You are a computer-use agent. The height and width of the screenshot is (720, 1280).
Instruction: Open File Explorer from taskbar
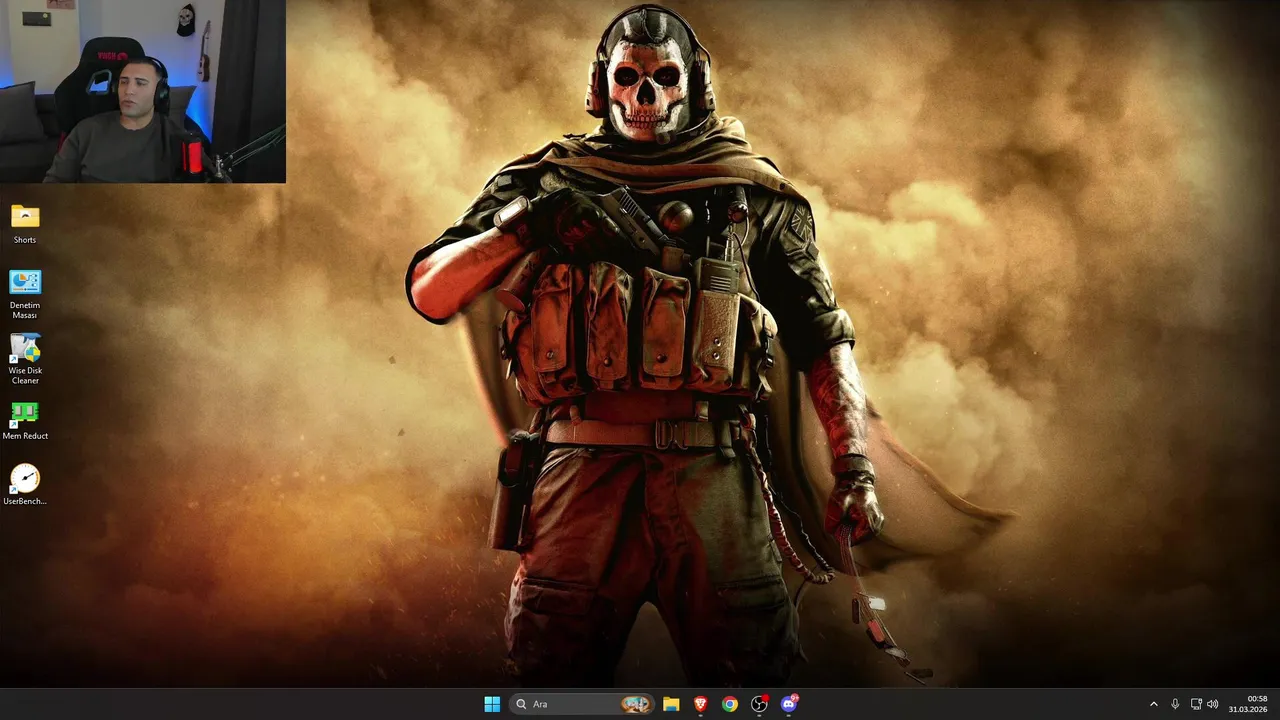[x=671, y=704]
